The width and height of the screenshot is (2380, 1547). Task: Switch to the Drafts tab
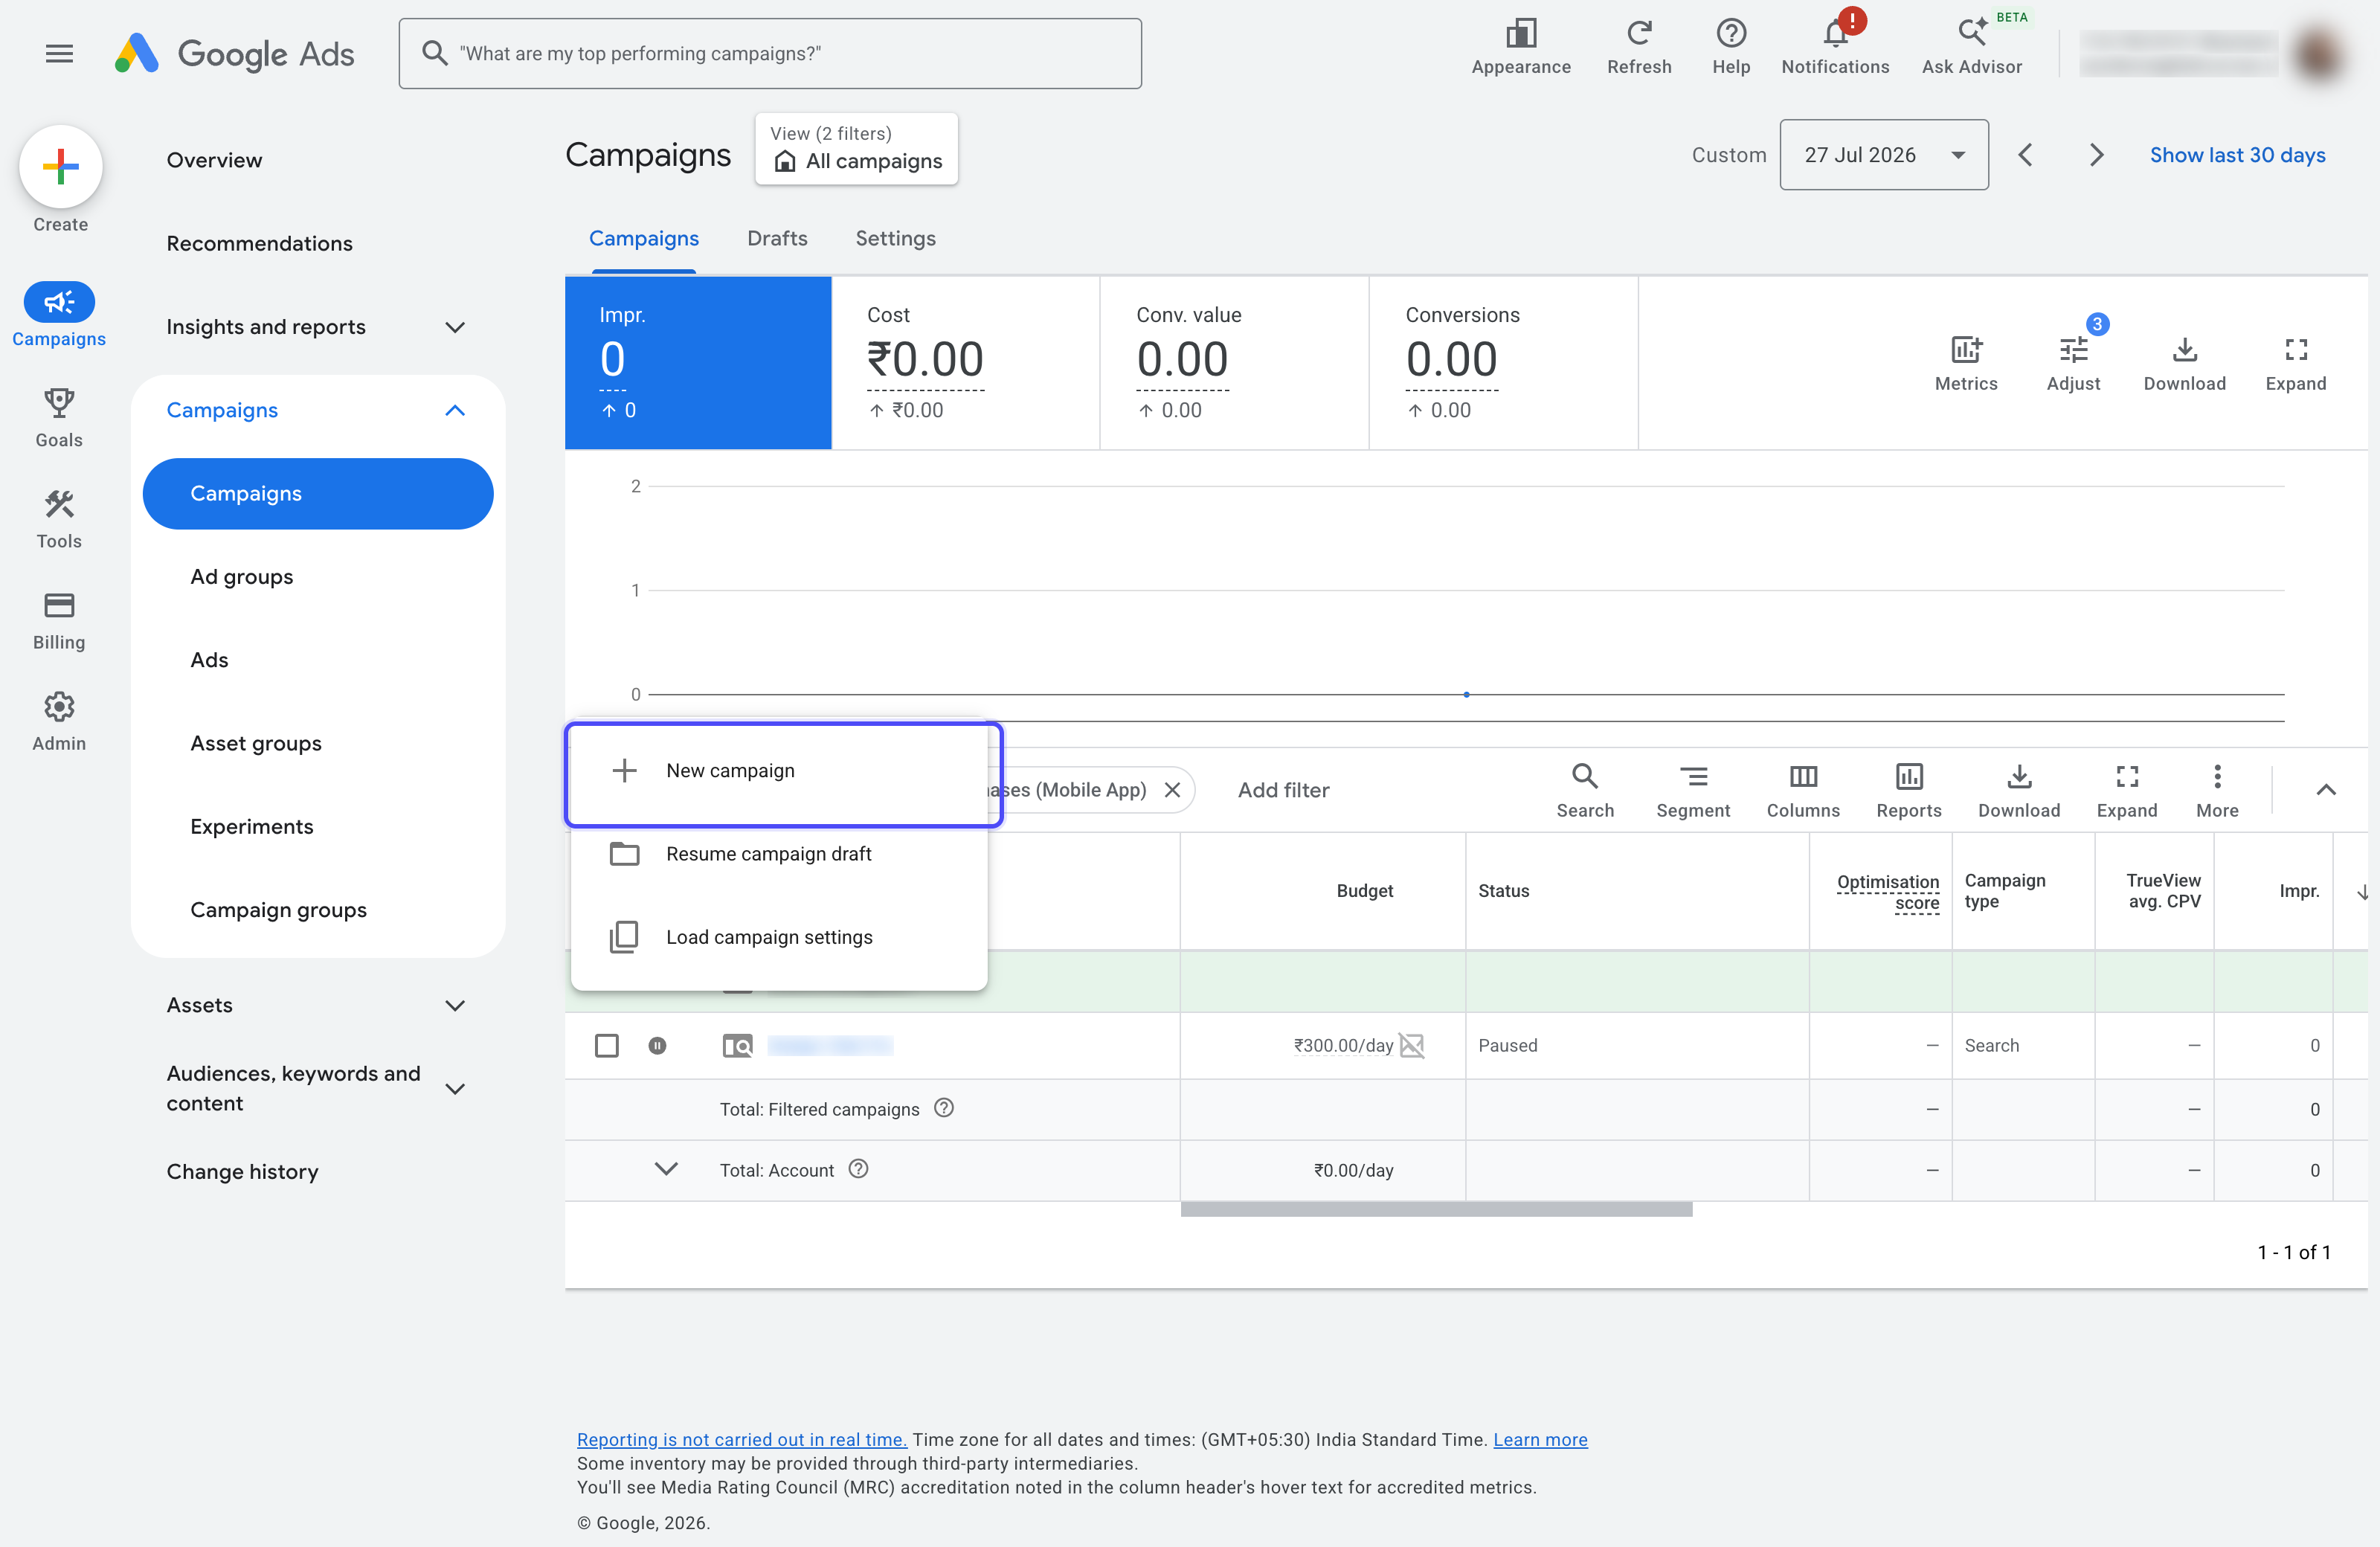point(777,238)
